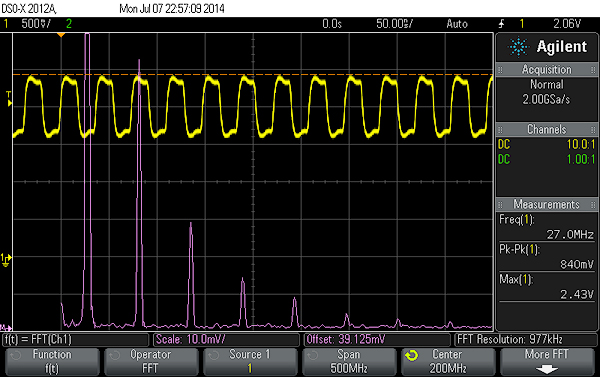
Task: Click the trigger level T indicator
Action: click(9, 98)
